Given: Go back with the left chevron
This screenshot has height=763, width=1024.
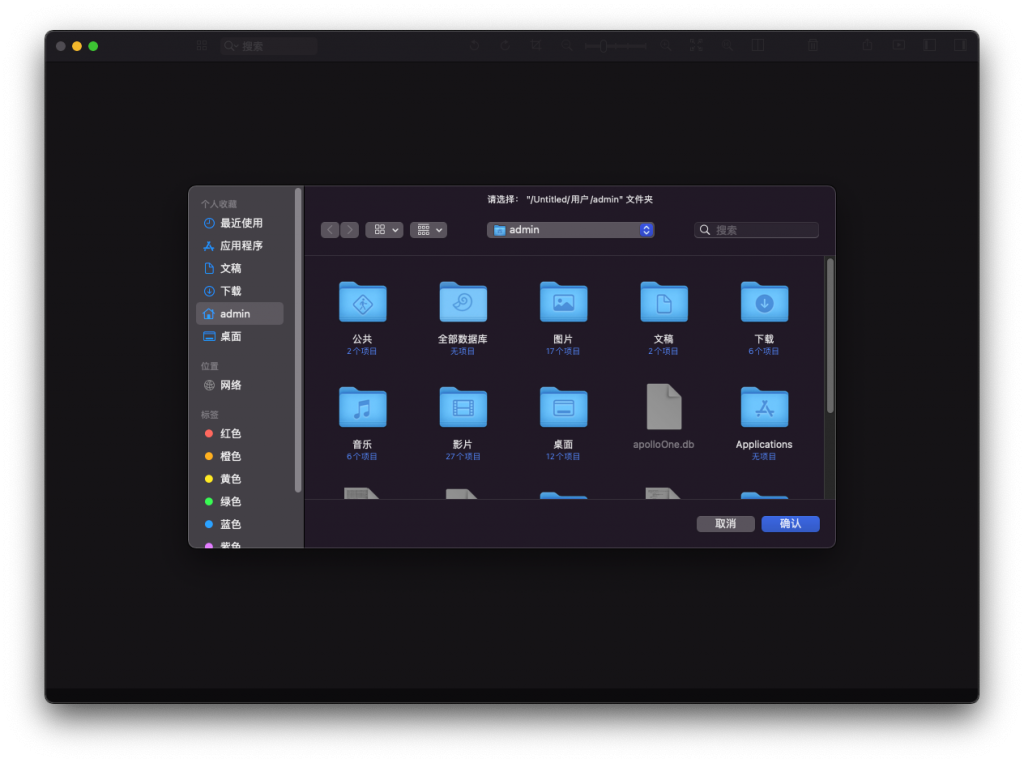Looking at the screenshot, I should point(330,230).
